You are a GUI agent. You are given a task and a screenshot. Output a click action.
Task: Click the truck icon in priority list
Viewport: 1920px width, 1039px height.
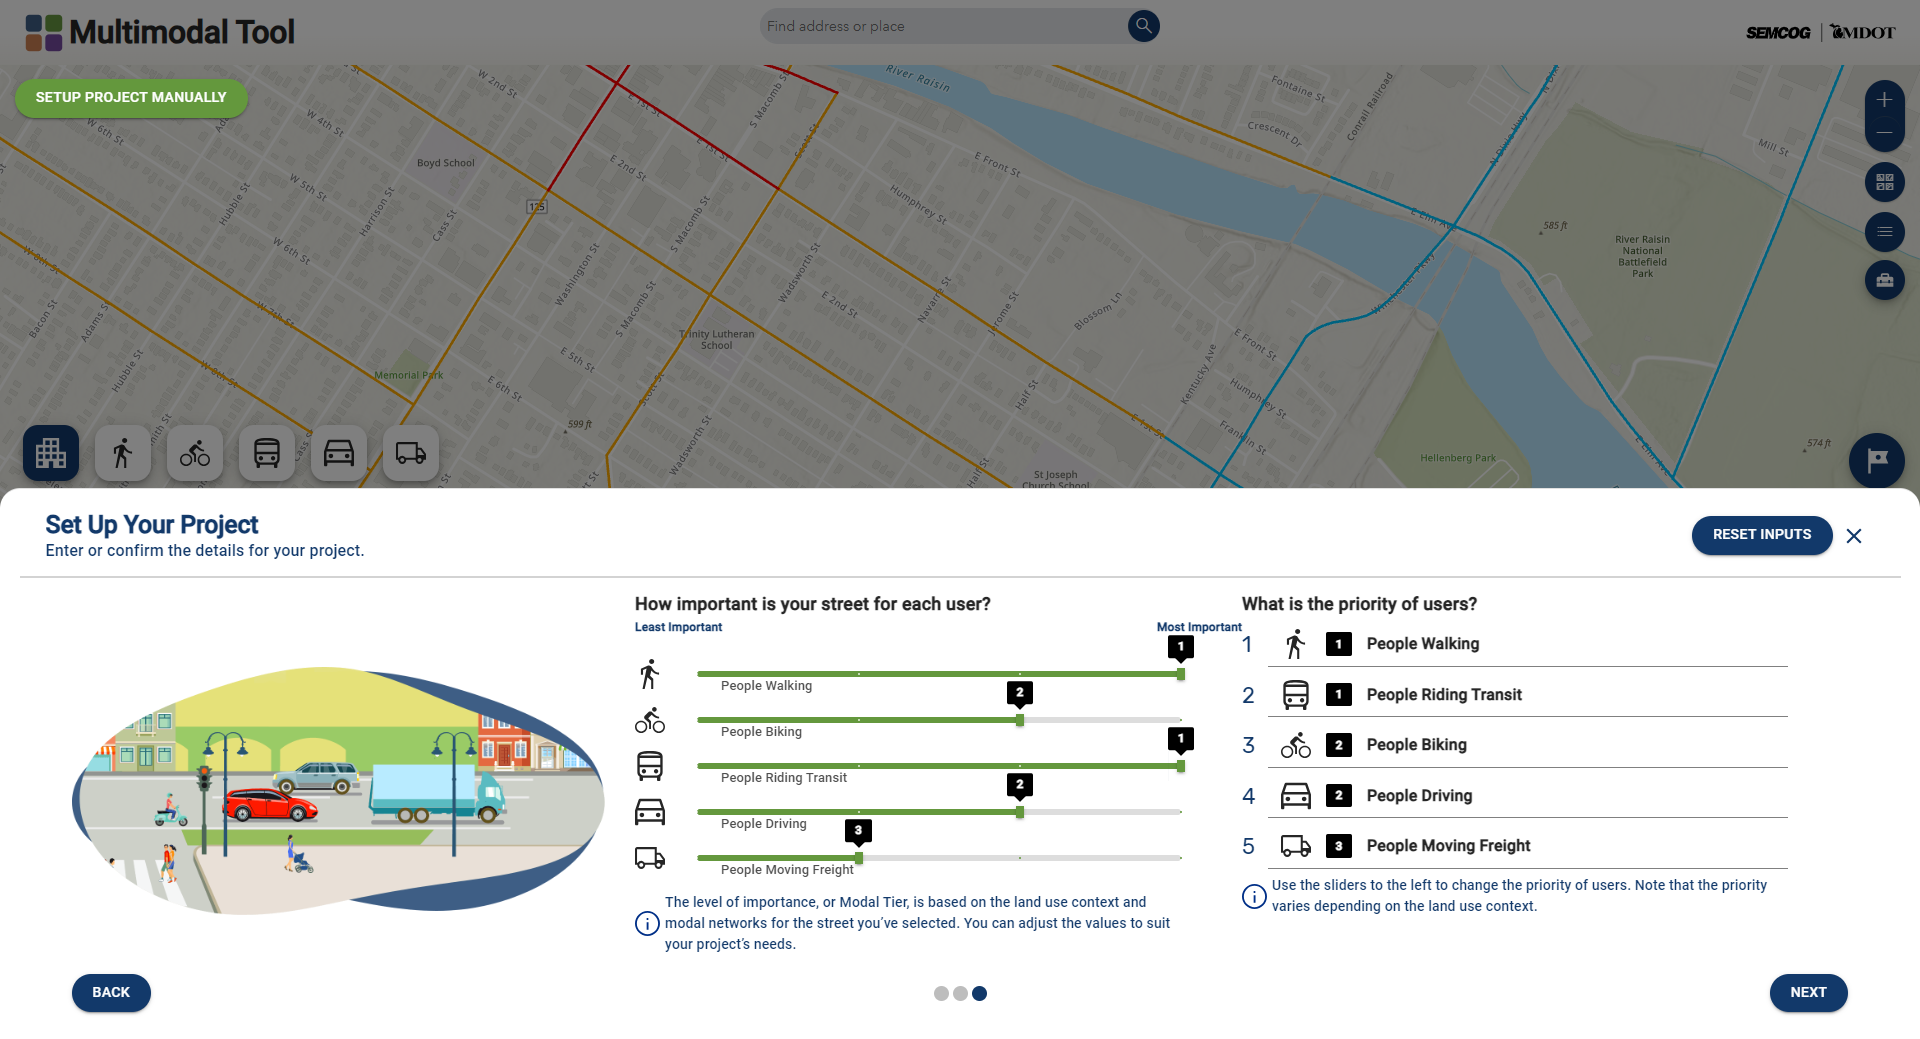(1296, 846)
